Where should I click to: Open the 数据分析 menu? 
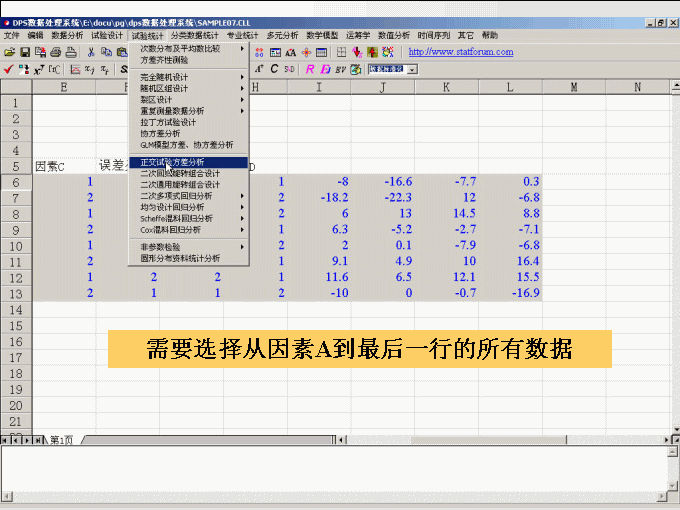point(67,35)
